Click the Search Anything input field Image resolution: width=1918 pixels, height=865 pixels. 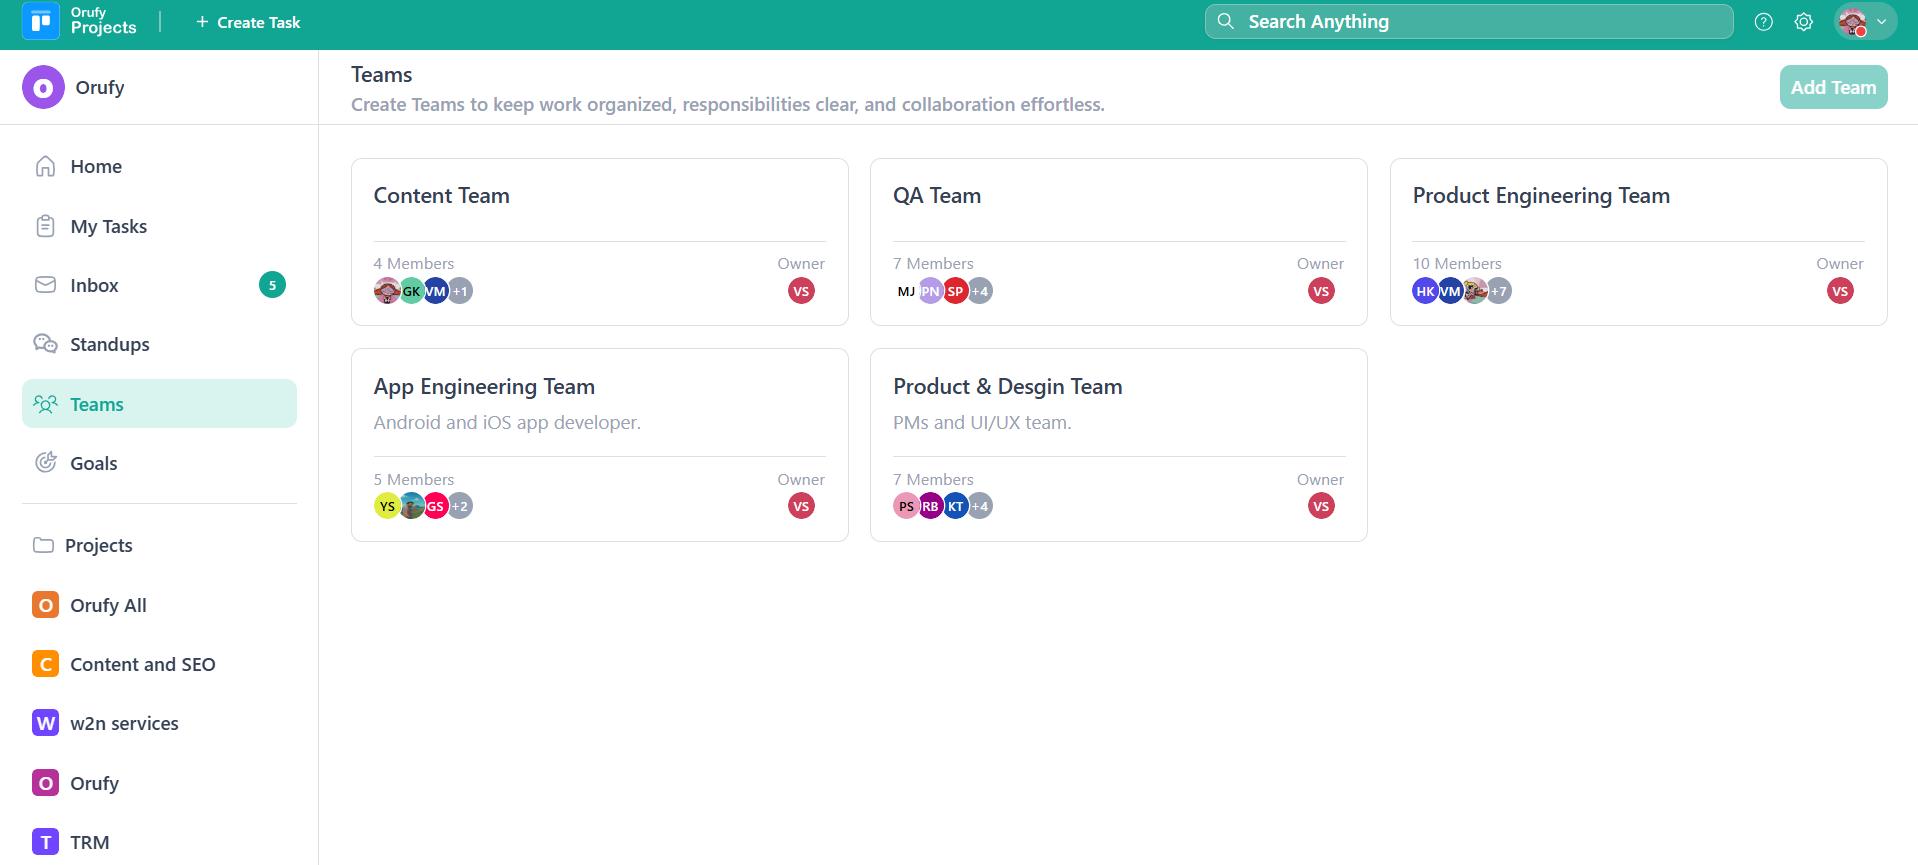(x=1468, y=22)
